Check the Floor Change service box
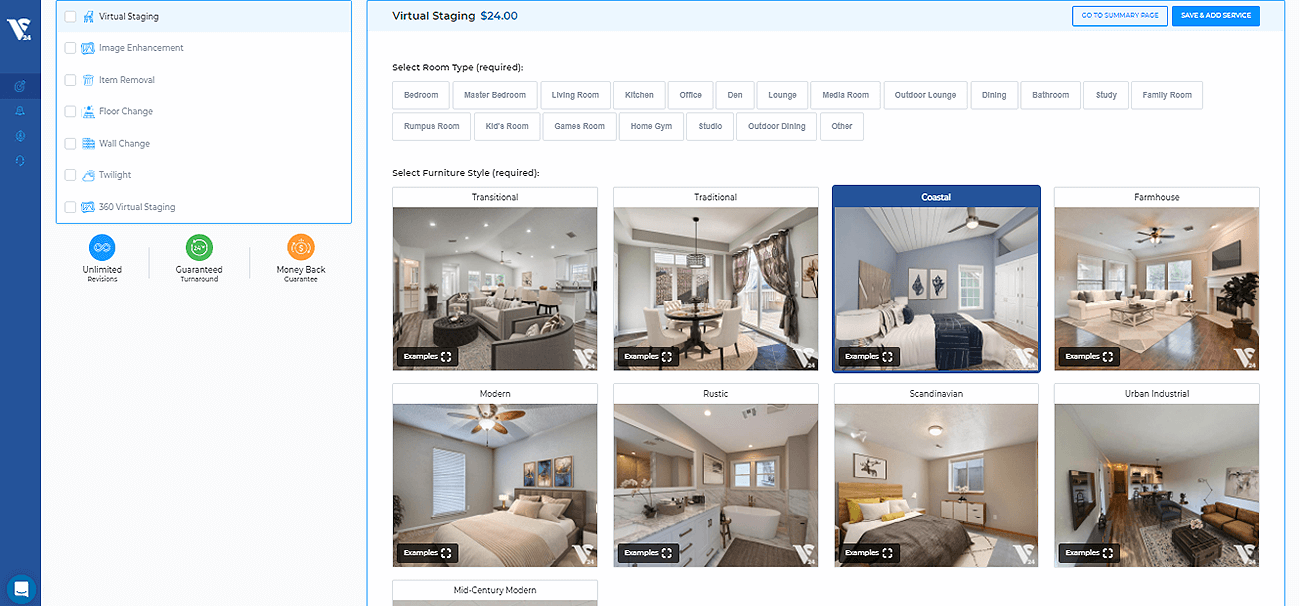This screenshot has width=1300, height=606. click(x=70, y=111)
